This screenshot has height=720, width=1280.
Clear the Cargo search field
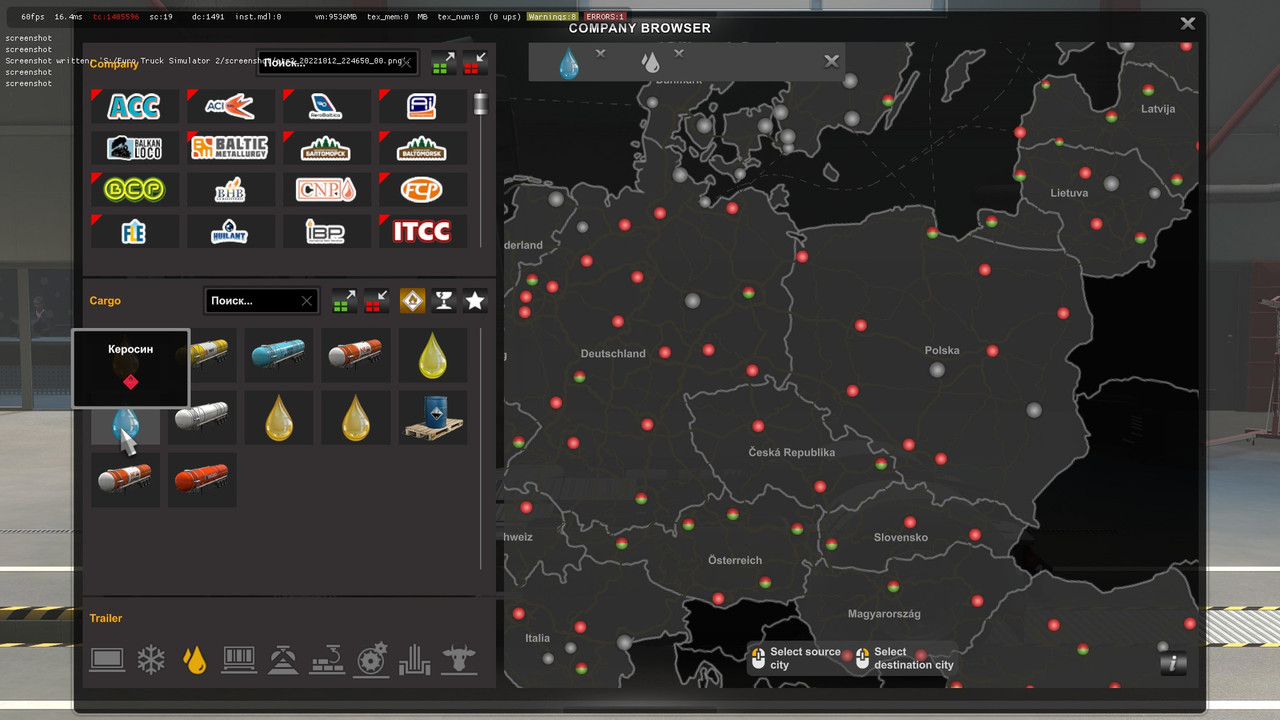(306, 301)
